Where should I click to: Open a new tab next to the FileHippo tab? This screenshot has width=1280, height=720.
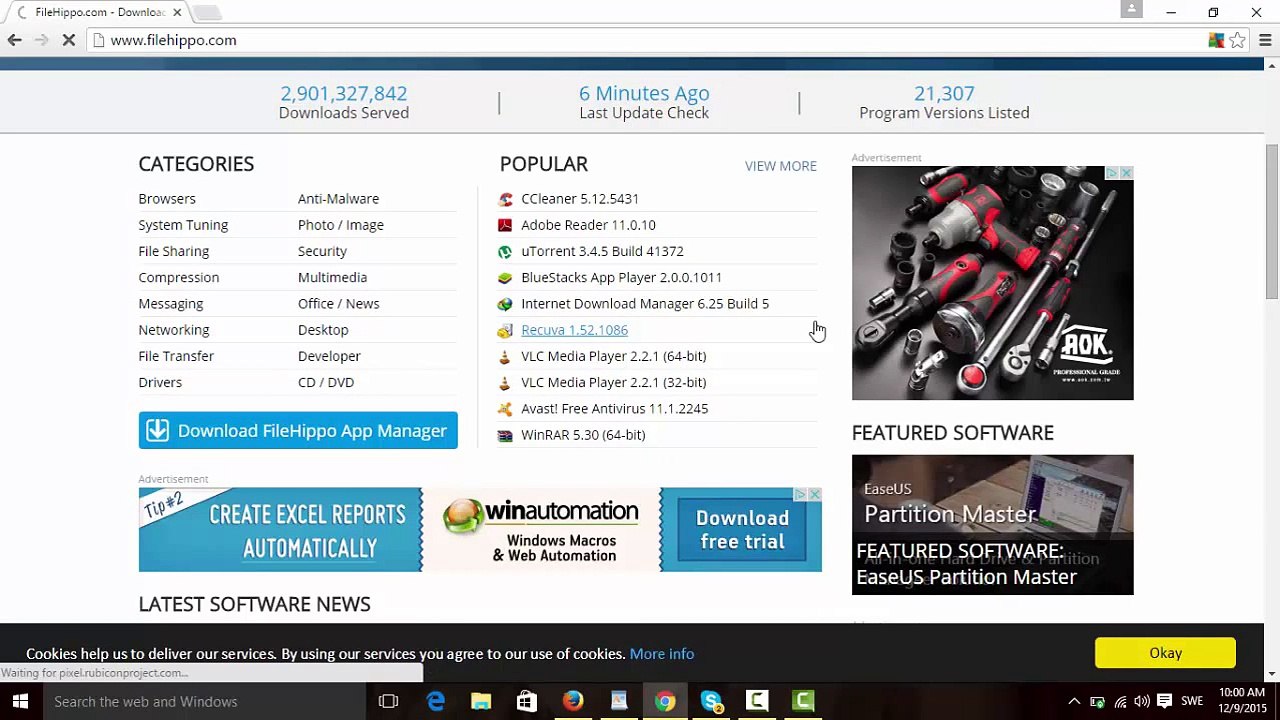(206, 12)
